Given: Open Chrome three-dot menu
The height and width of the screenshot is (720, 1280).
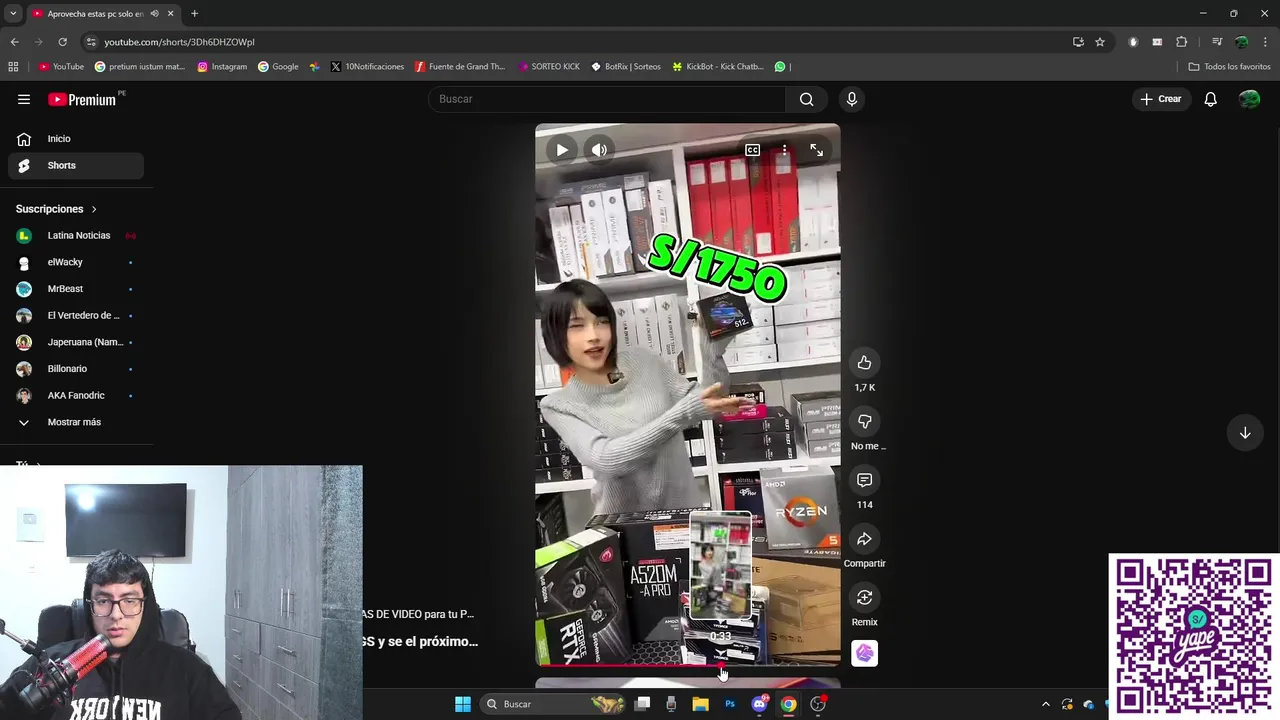Looking at the screenshot, I should [1265, 42].
